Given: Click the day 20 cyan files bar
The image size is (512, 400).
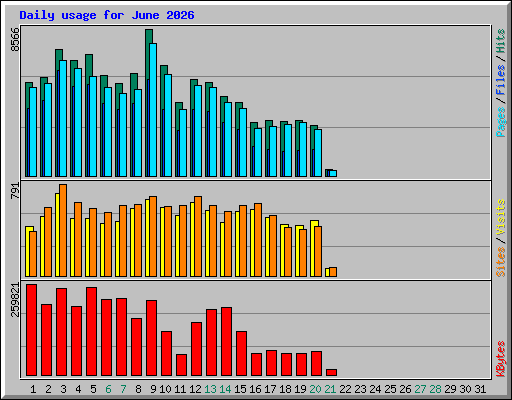Looking at the screenshot, I should (318, 153).
